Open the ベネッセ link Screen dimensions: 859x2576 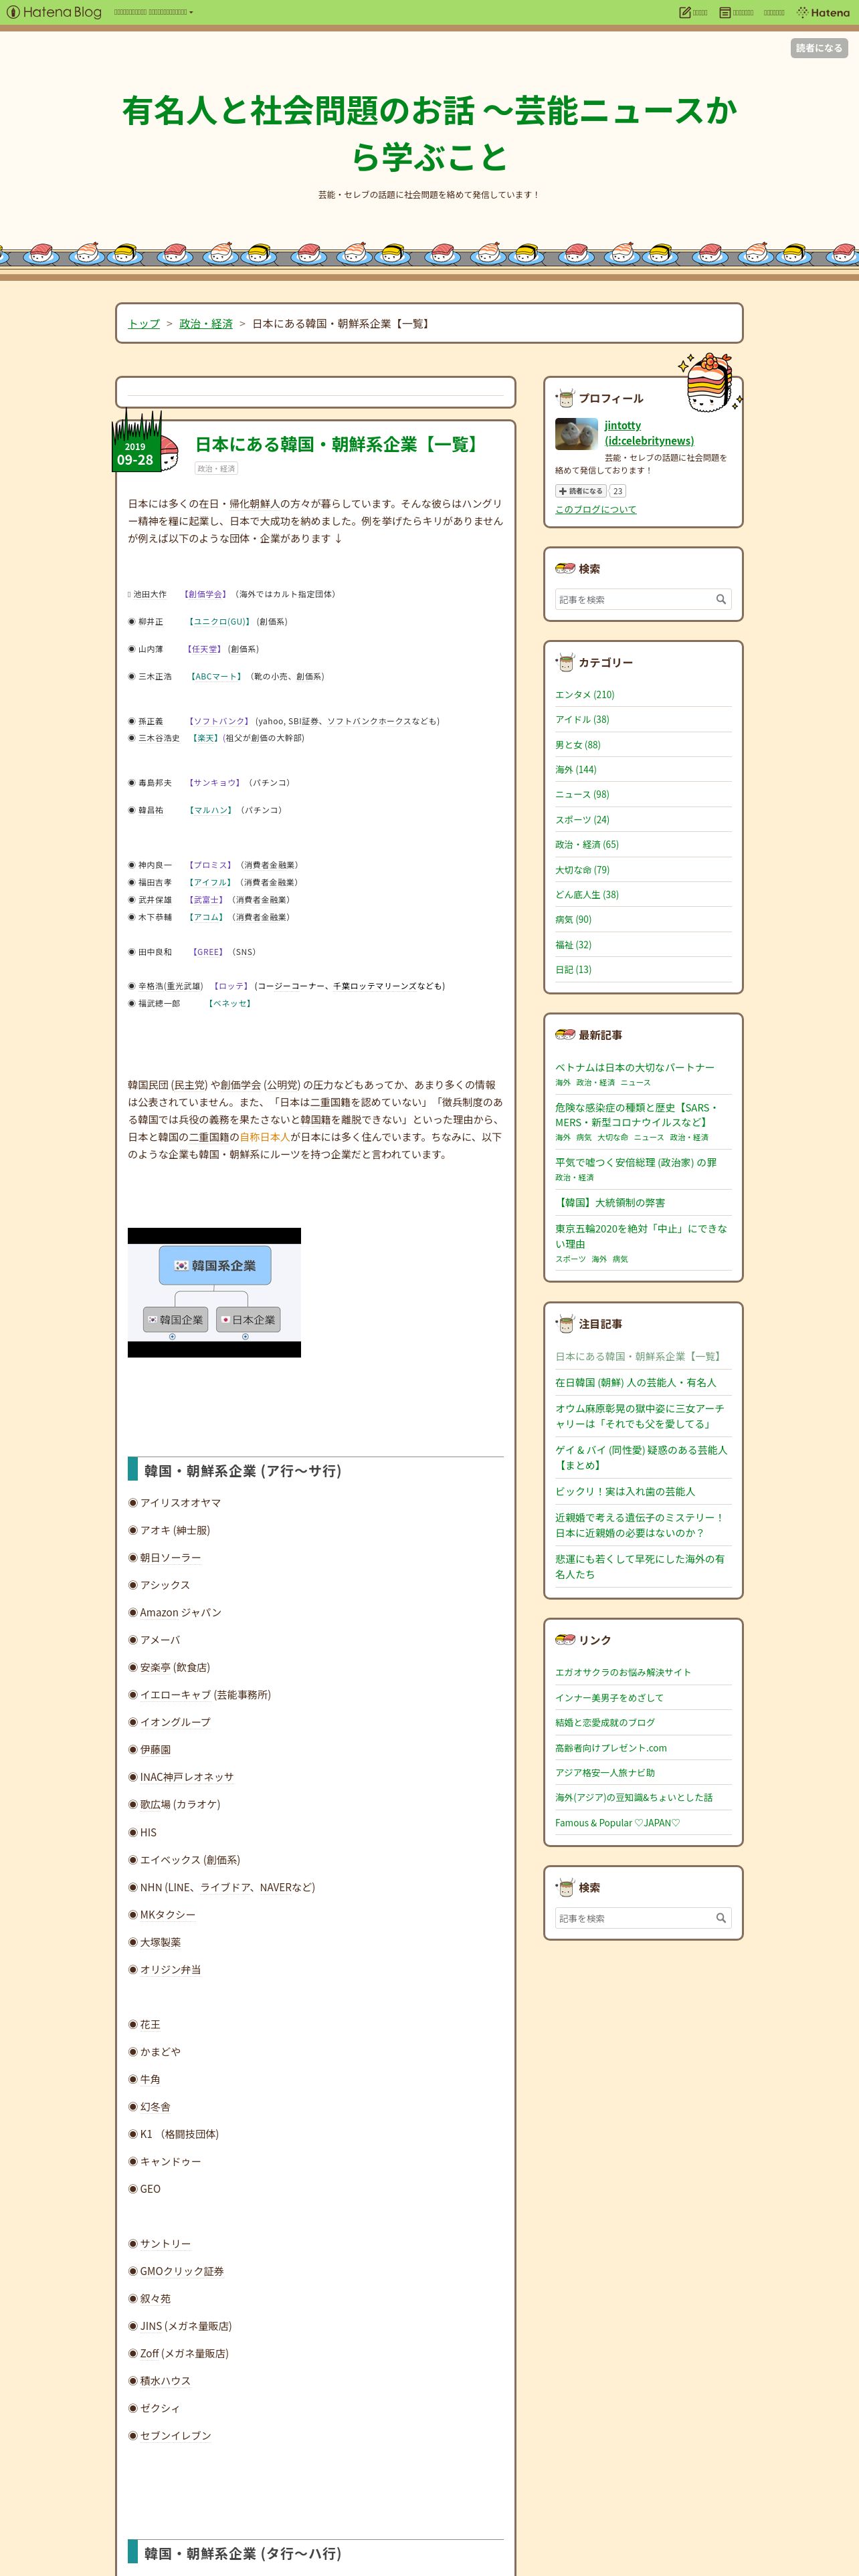[230, 1003]
